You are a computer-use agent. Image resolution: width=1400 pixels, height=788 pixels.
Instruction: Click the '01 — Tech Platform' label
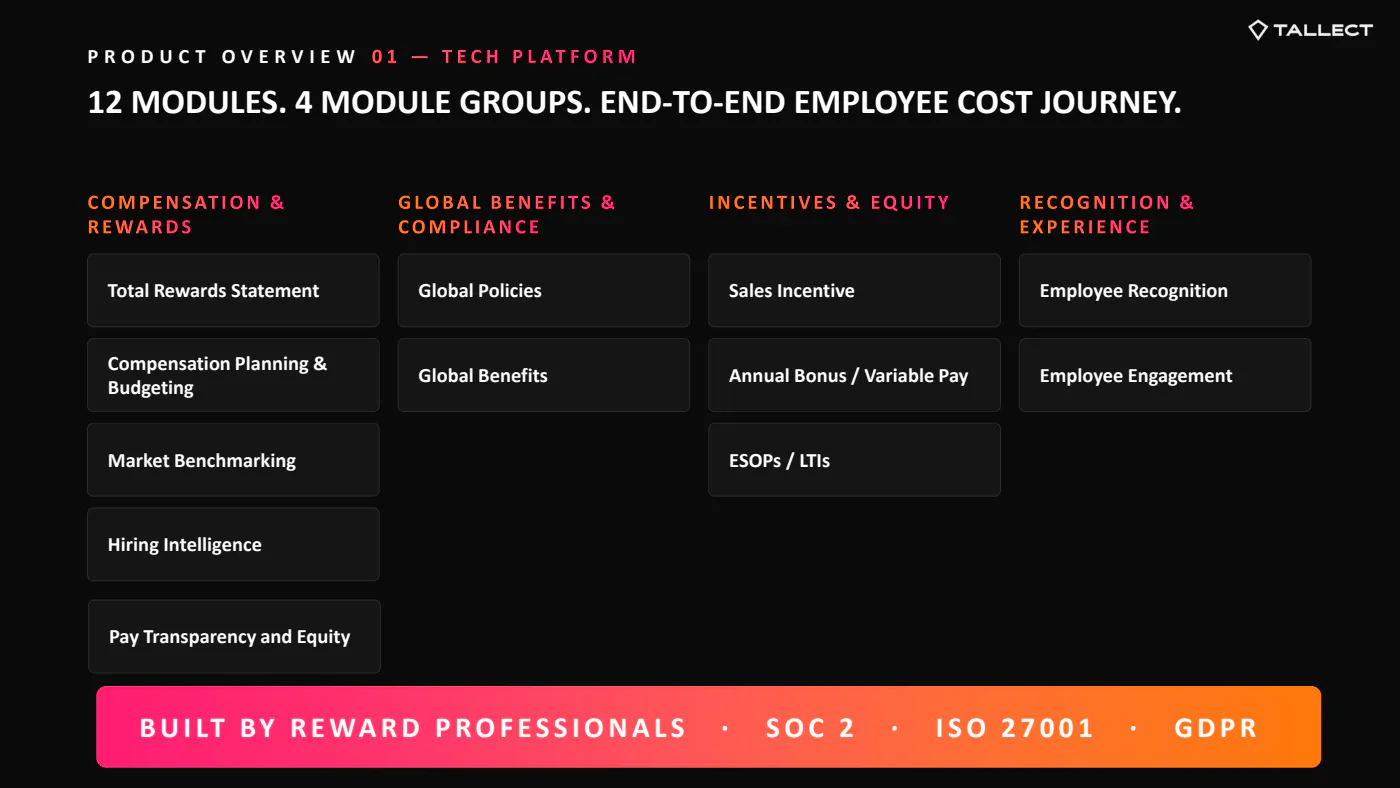pos(504,57)
